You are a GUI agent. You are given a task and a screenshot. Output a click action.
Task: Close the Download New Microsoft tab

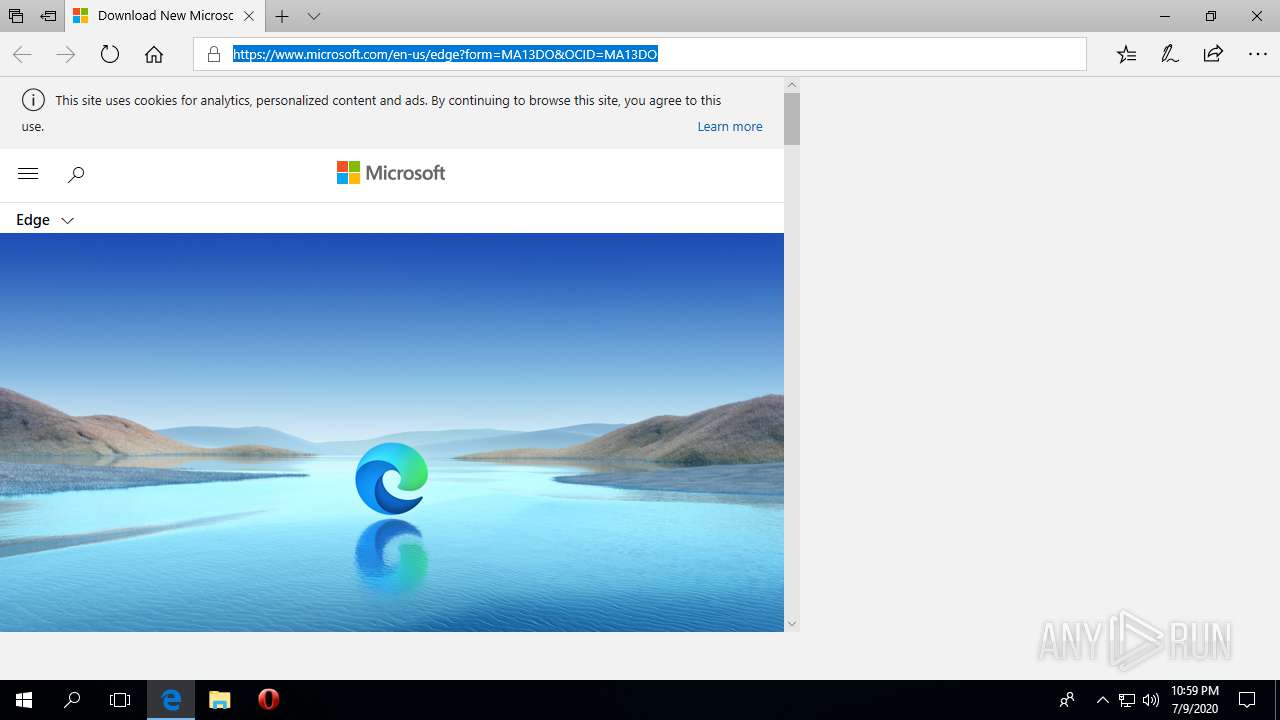[x=249, y=16]
